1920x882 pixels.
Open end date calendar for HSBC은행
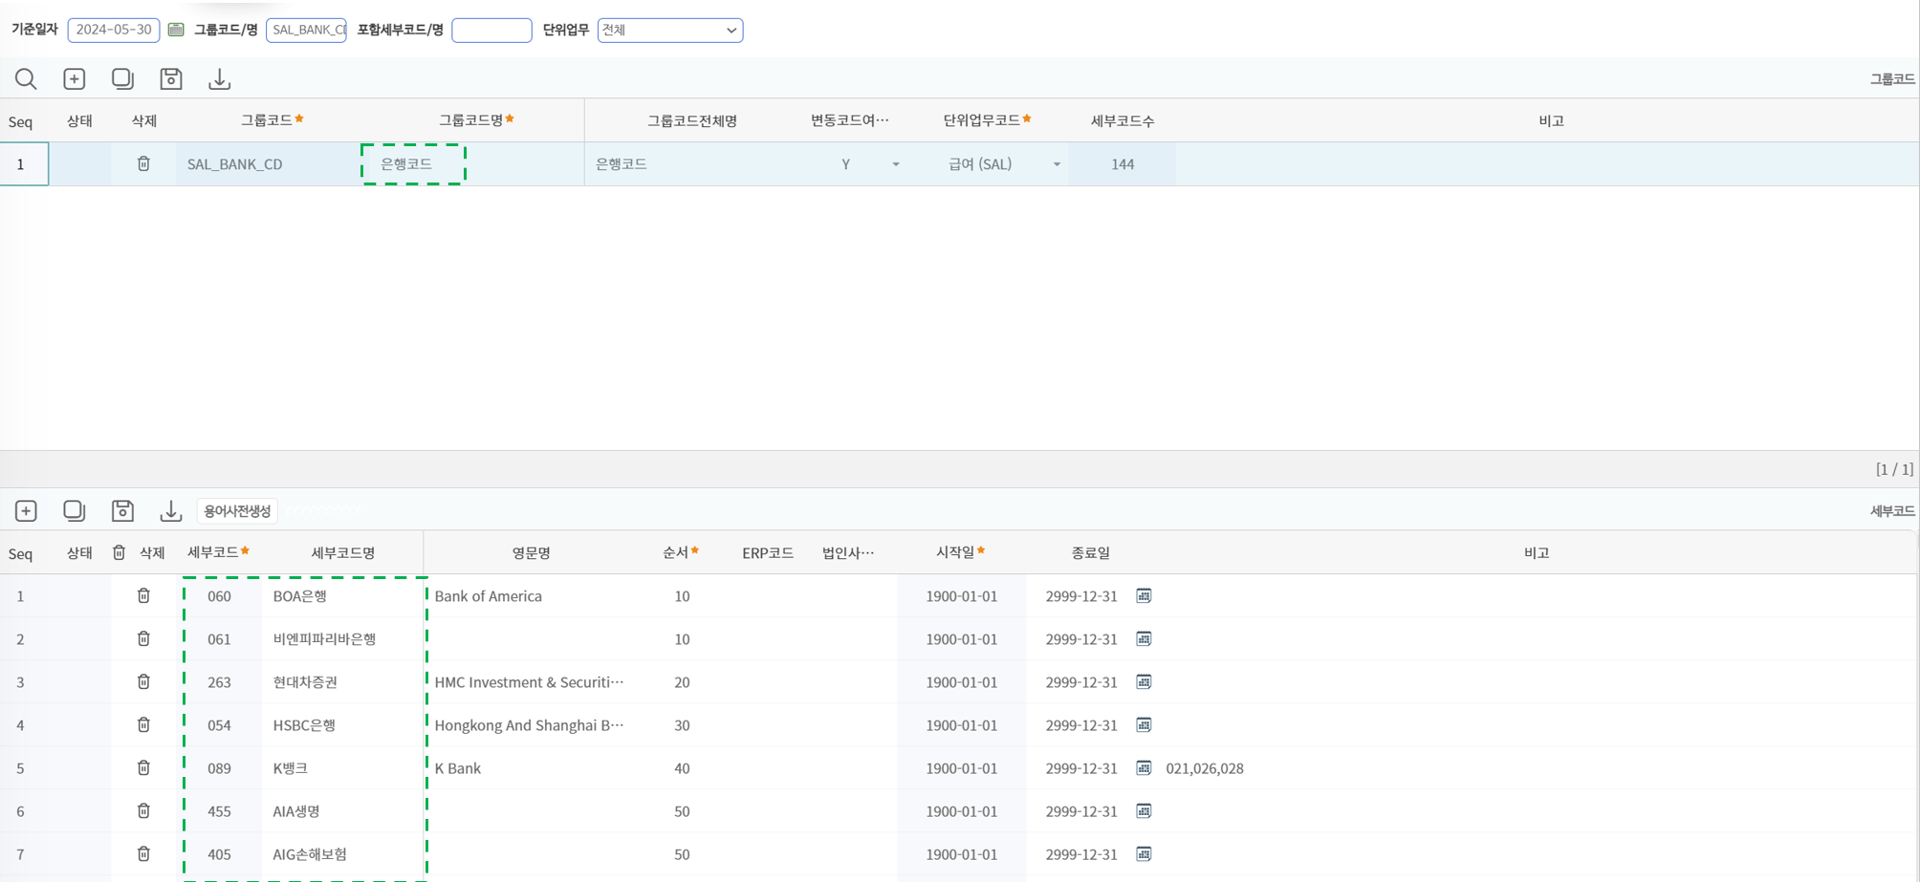1144,725
